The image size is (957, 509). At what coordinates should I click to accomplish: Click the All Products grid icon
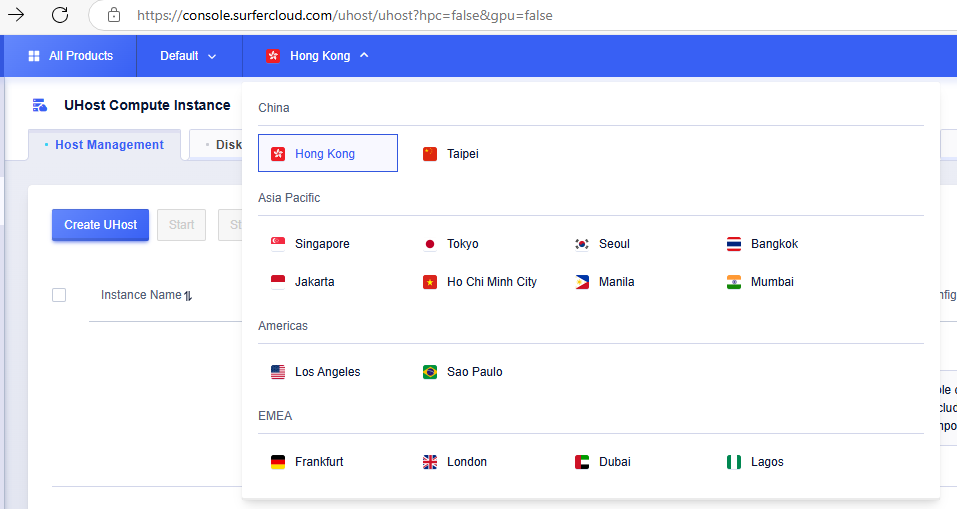tap(34, 56)
